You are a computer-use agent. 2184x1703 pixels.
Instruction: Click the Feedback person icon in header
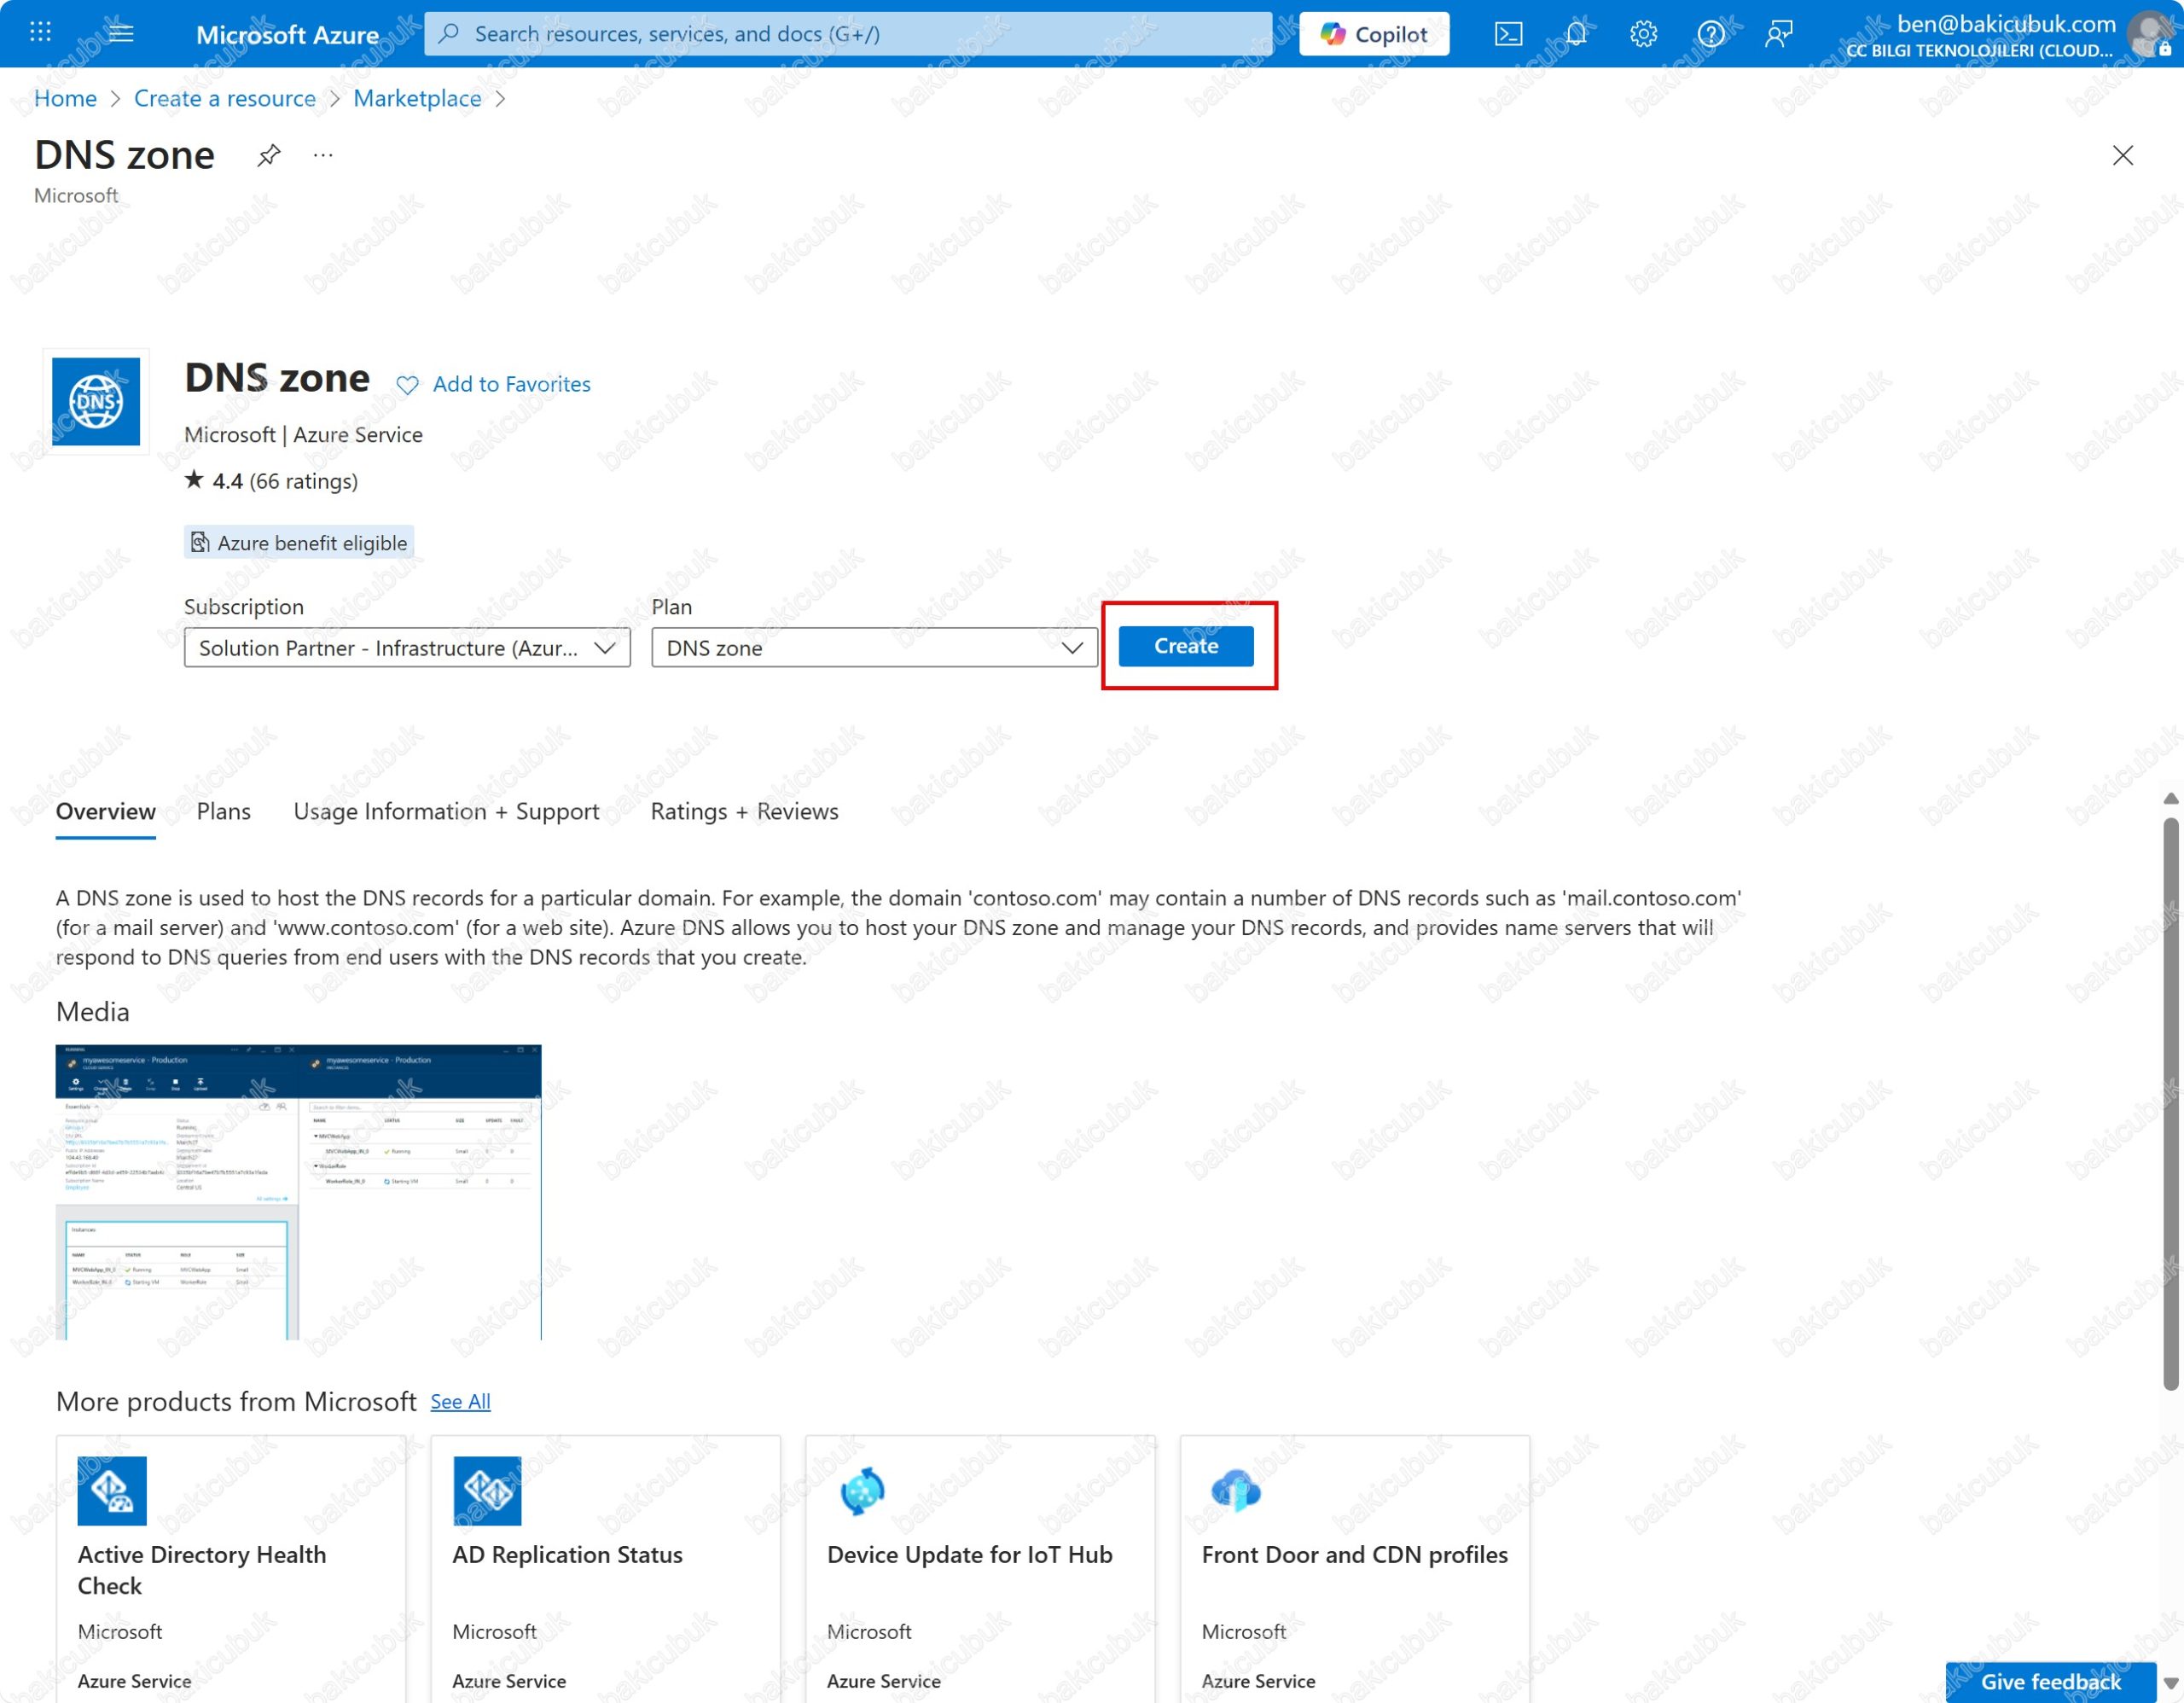tap(1779, 34)
